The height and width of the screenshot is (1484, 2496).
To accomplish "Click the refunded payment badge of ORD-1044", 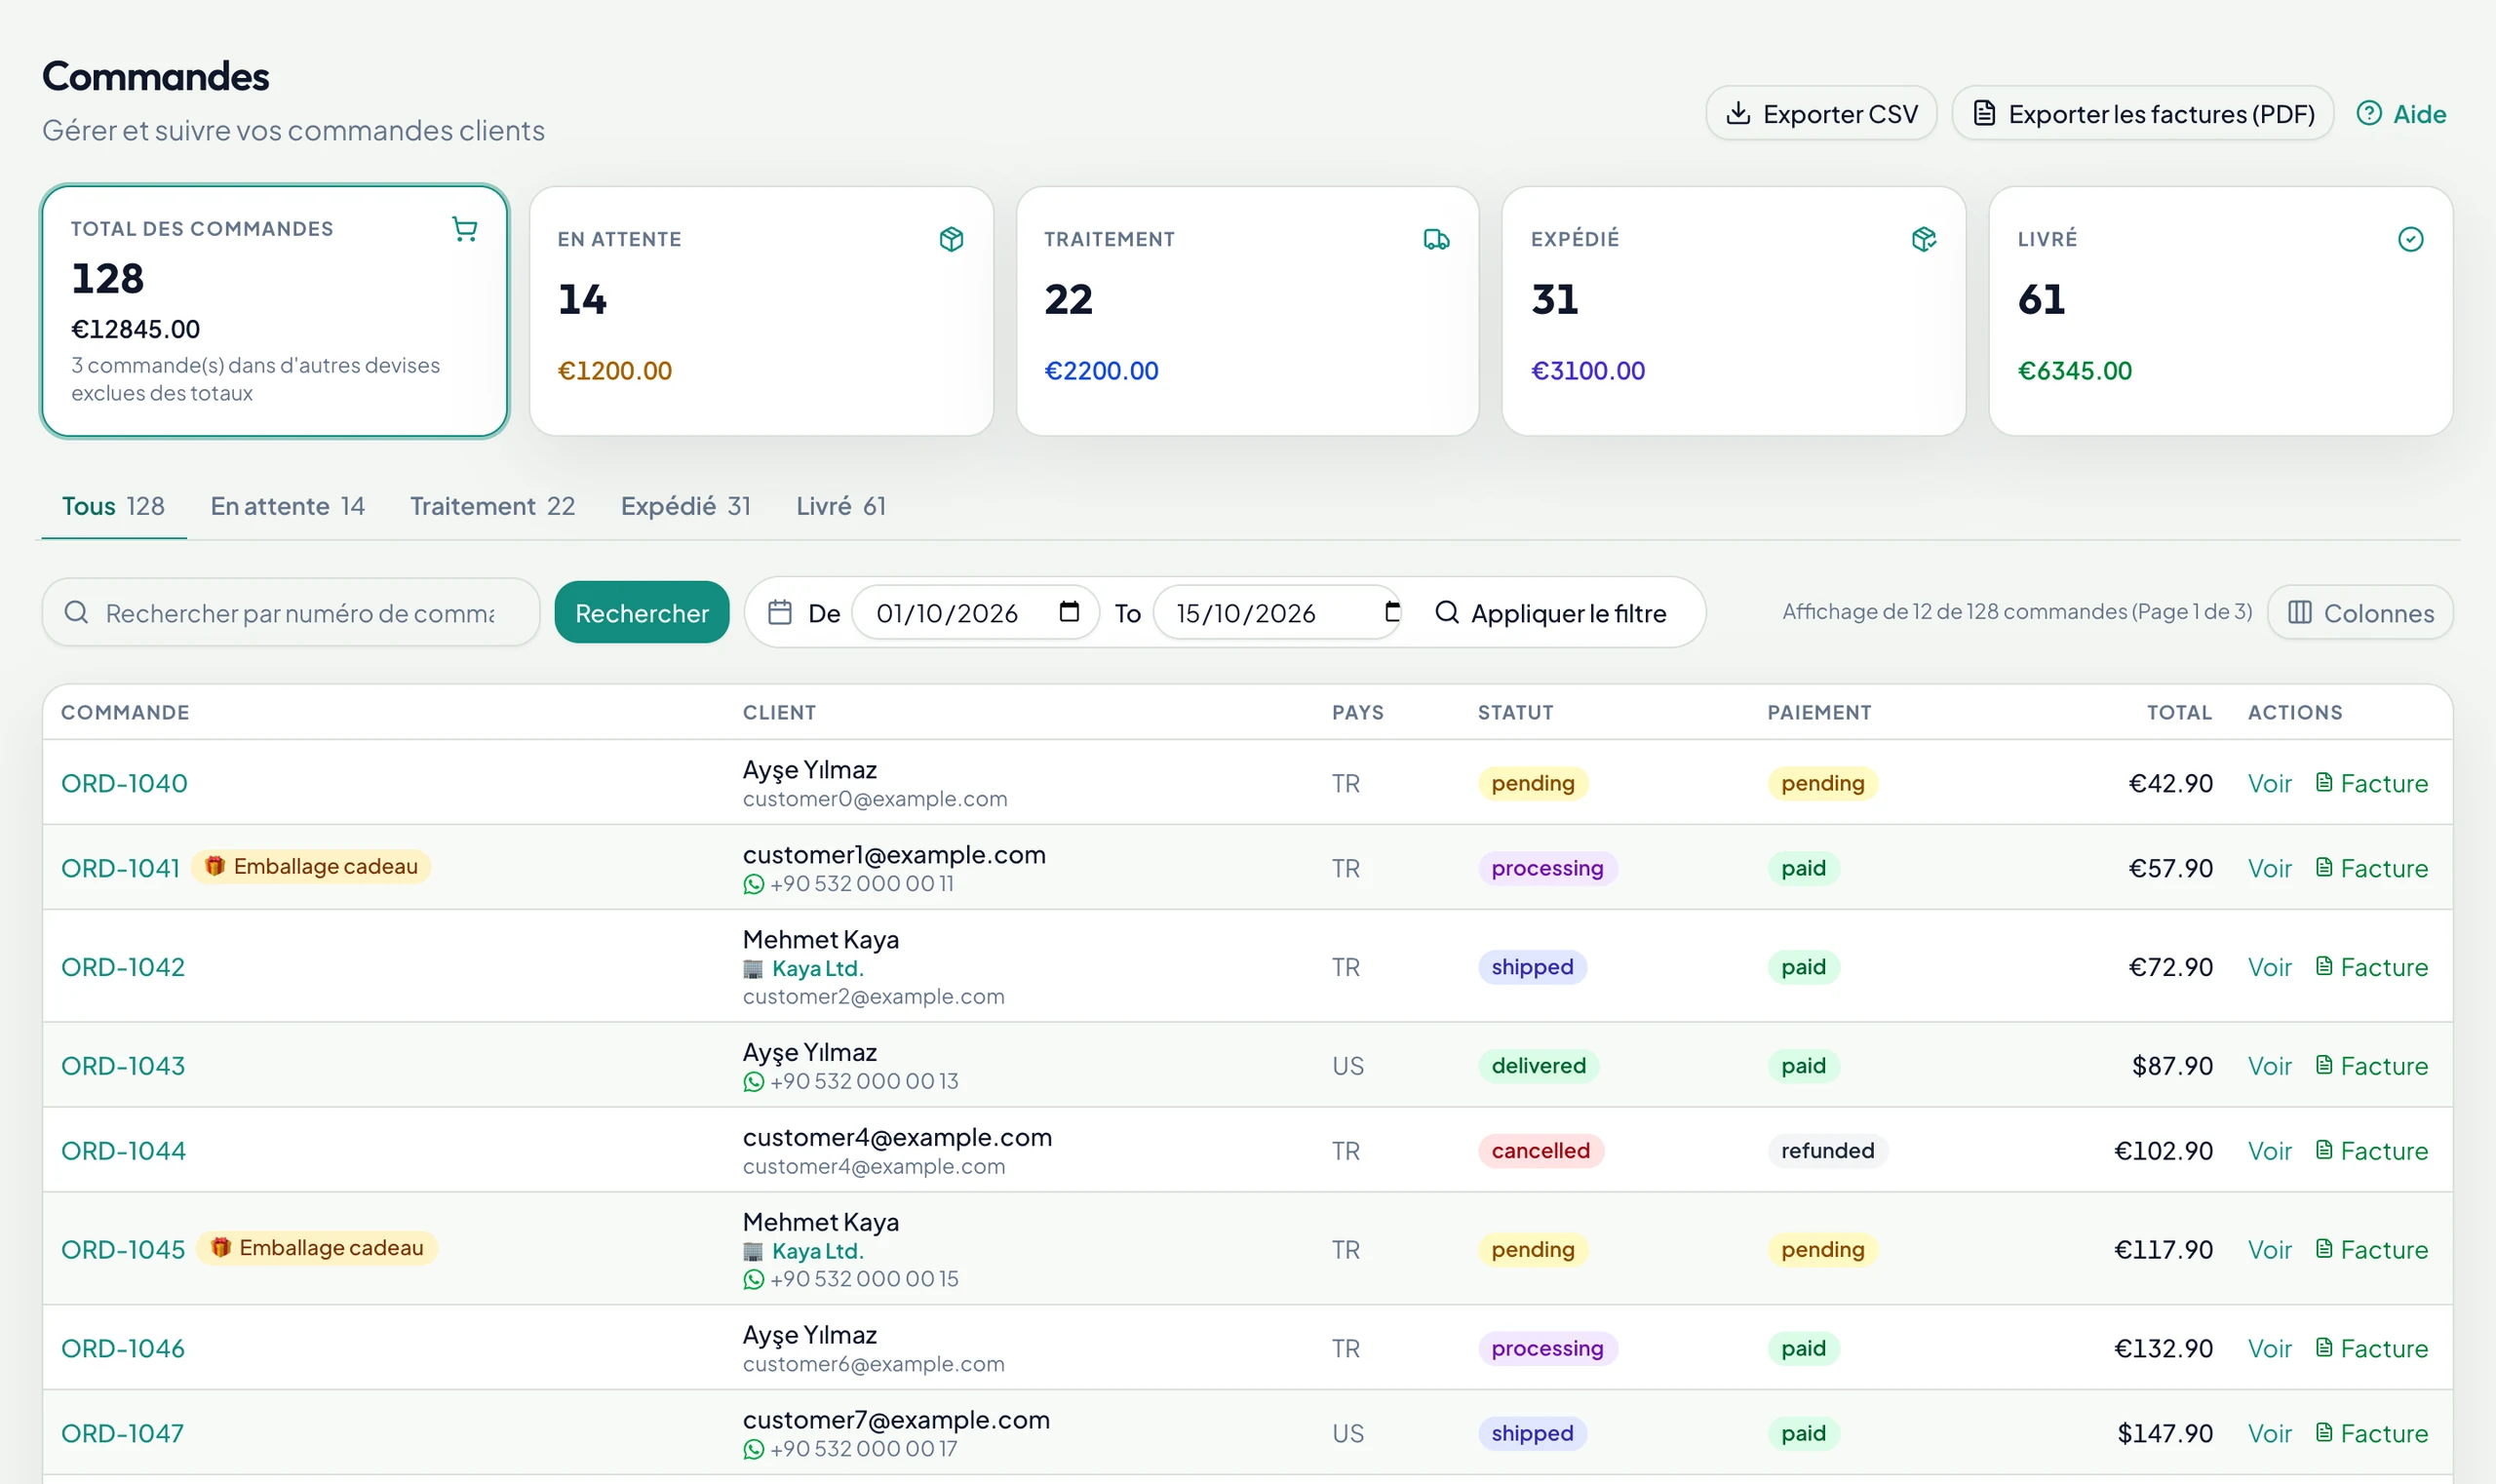I will click(x=1827, y=1151).
